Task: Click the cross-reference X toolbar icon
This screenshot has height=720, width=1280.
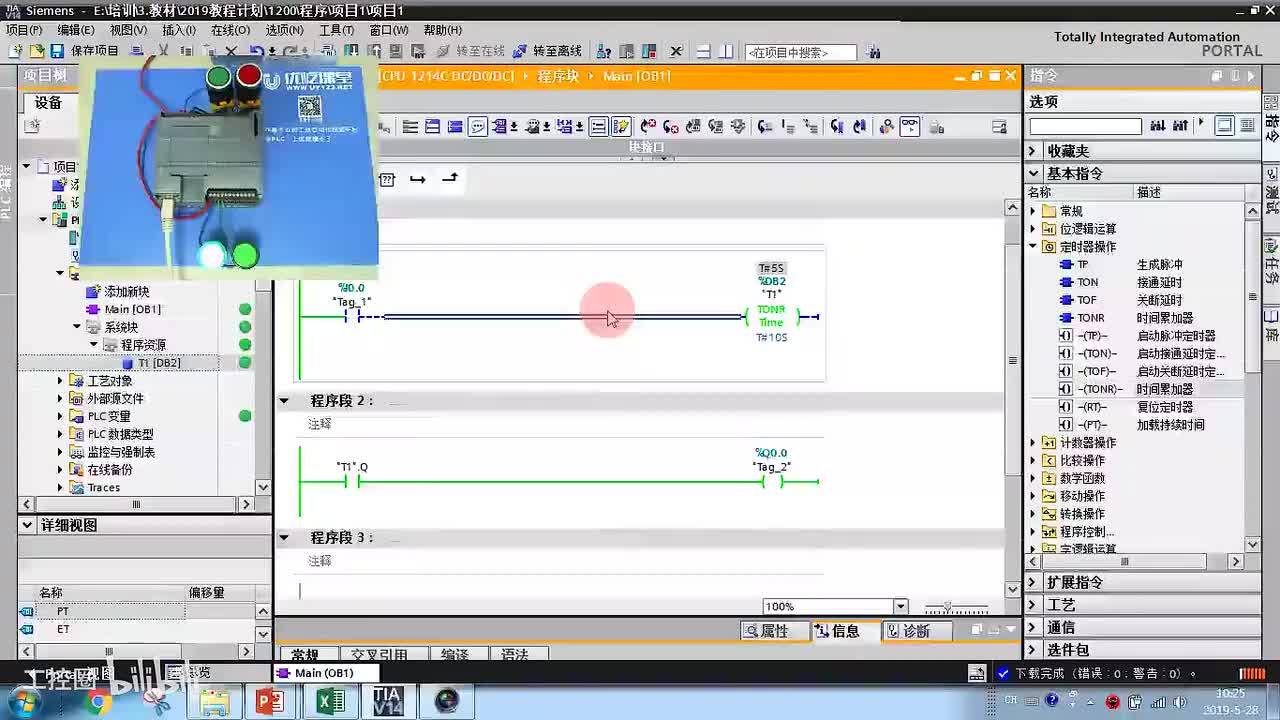Action: (x=676, y=51)
